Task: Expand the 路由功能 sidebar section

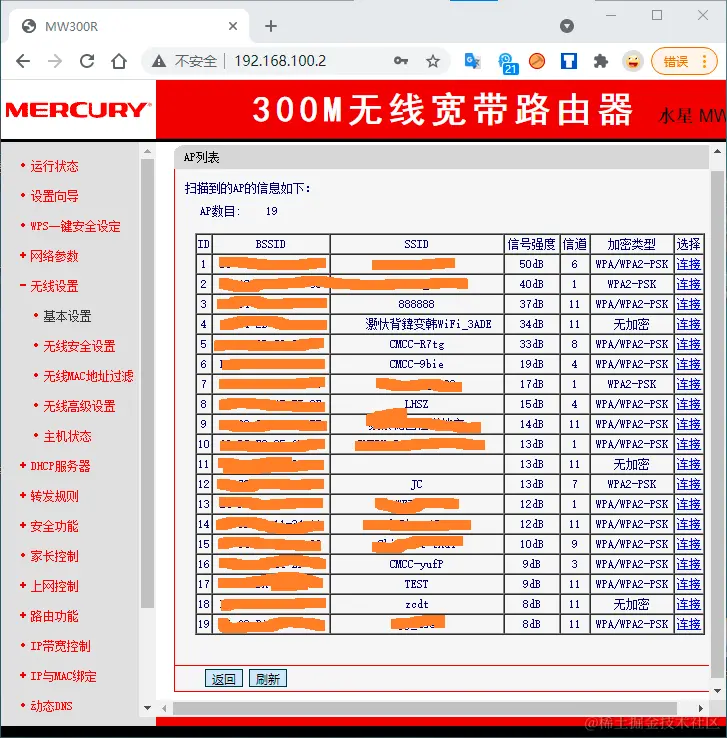Action: click(54, 617)
